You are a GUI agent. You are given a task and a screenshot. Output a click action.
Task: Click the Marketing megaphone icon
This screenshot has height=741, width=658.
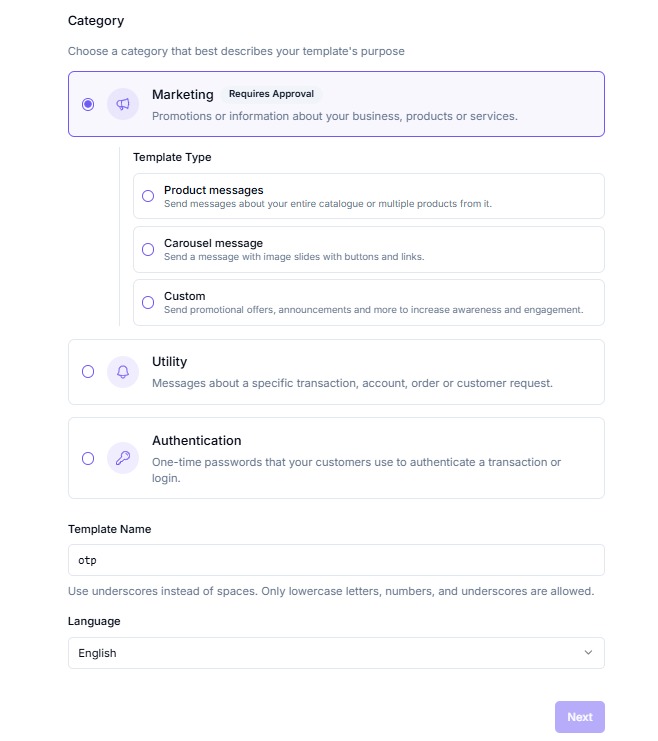point(123,104)
